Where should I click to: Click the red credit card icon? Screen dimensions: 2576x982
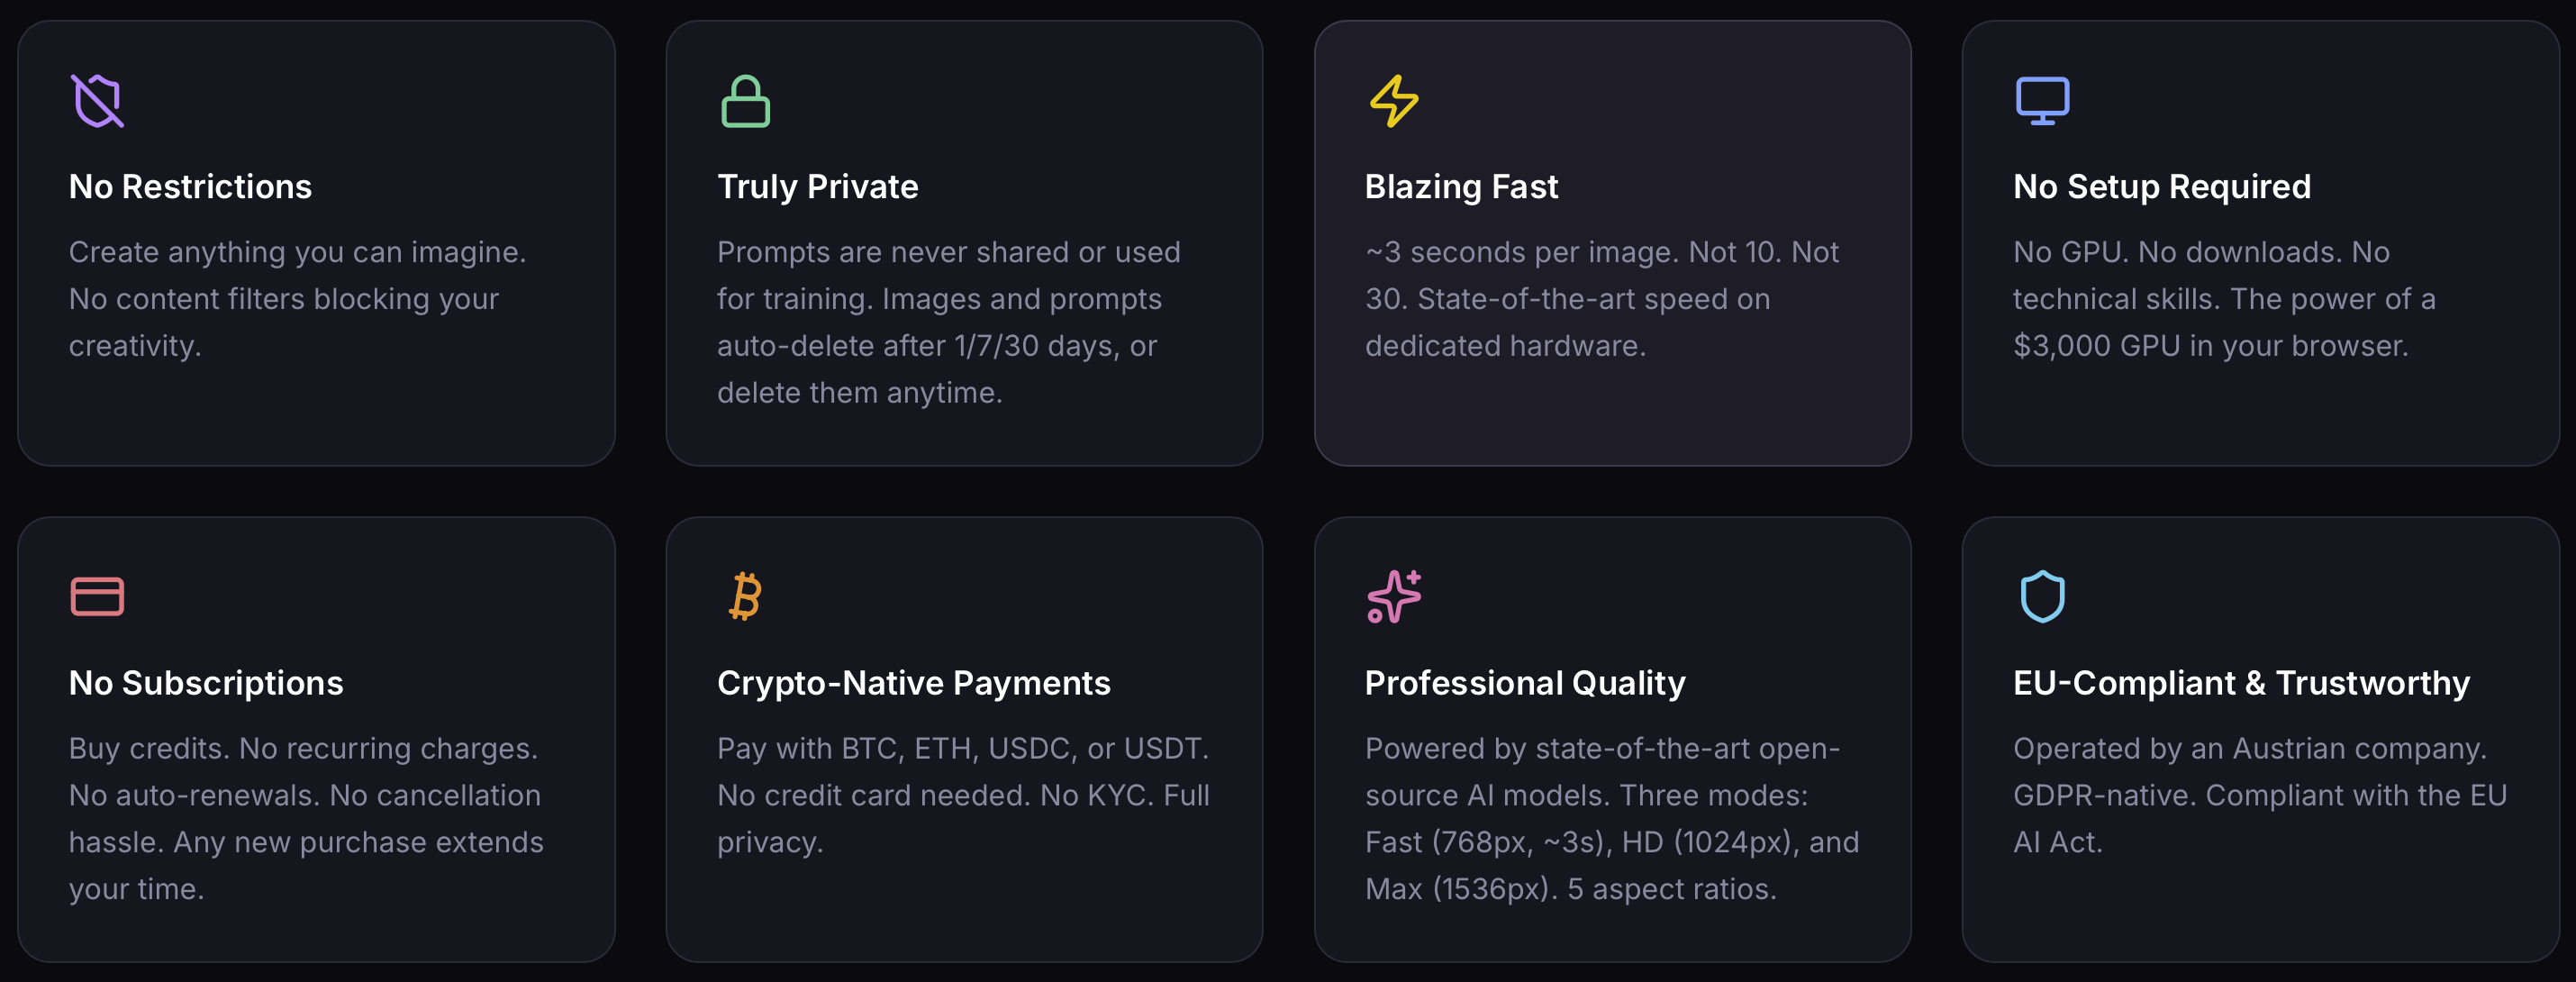97,597
